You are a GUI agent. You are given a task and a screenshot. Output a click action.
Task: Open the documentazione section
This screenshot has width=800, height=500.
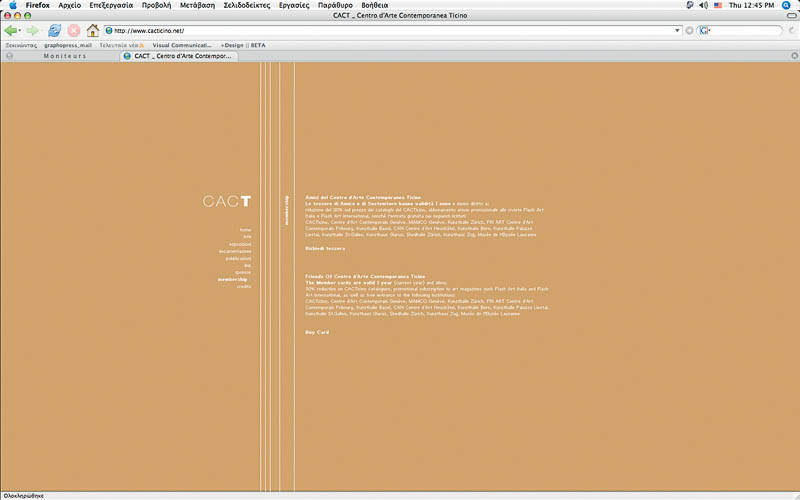click(x=235, y=252)
